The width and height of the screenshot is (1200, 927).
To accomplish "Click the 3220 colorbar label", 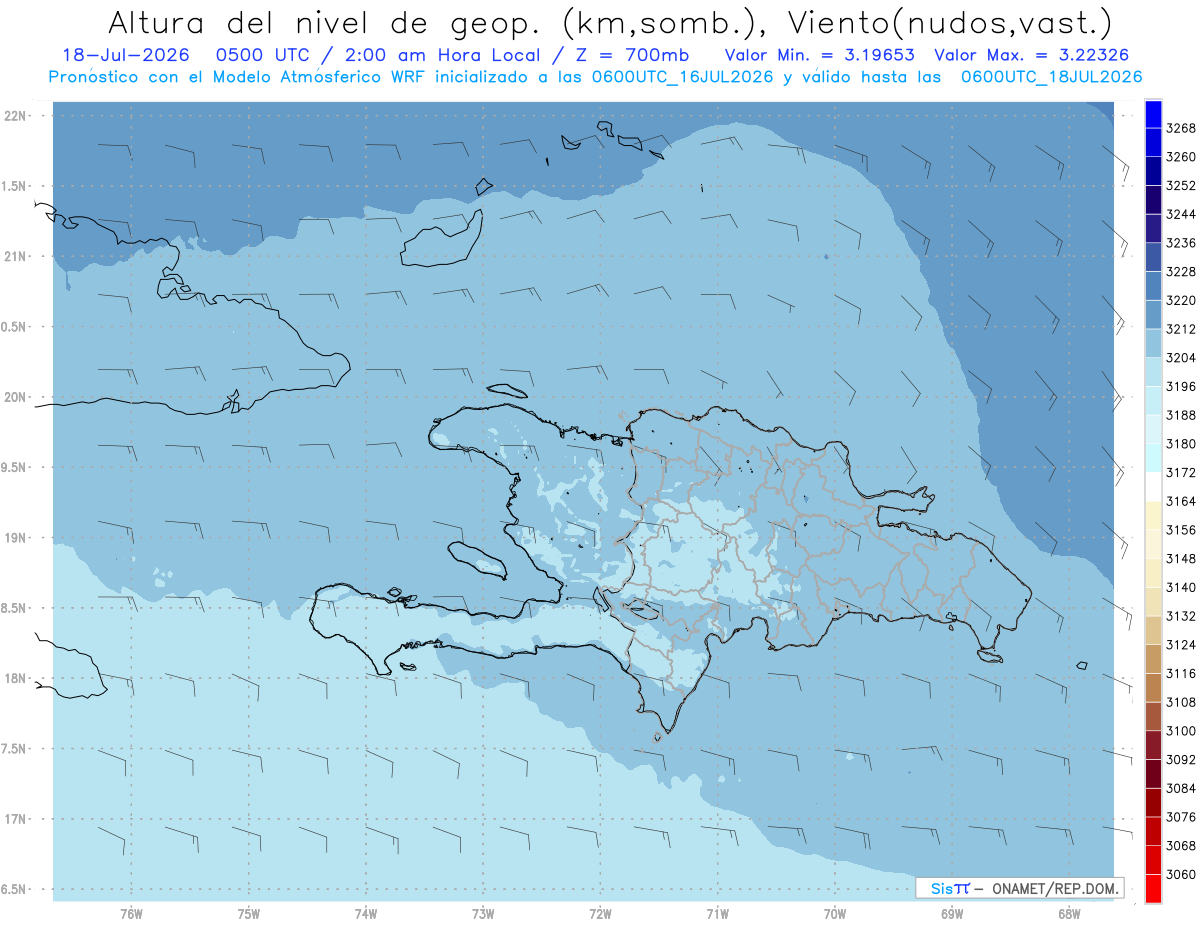I will [1180, 300].
